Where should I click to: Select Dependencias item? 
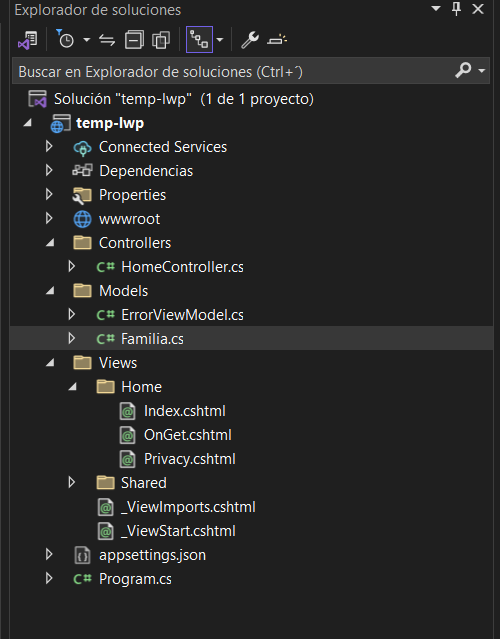(x=146, y=171)
